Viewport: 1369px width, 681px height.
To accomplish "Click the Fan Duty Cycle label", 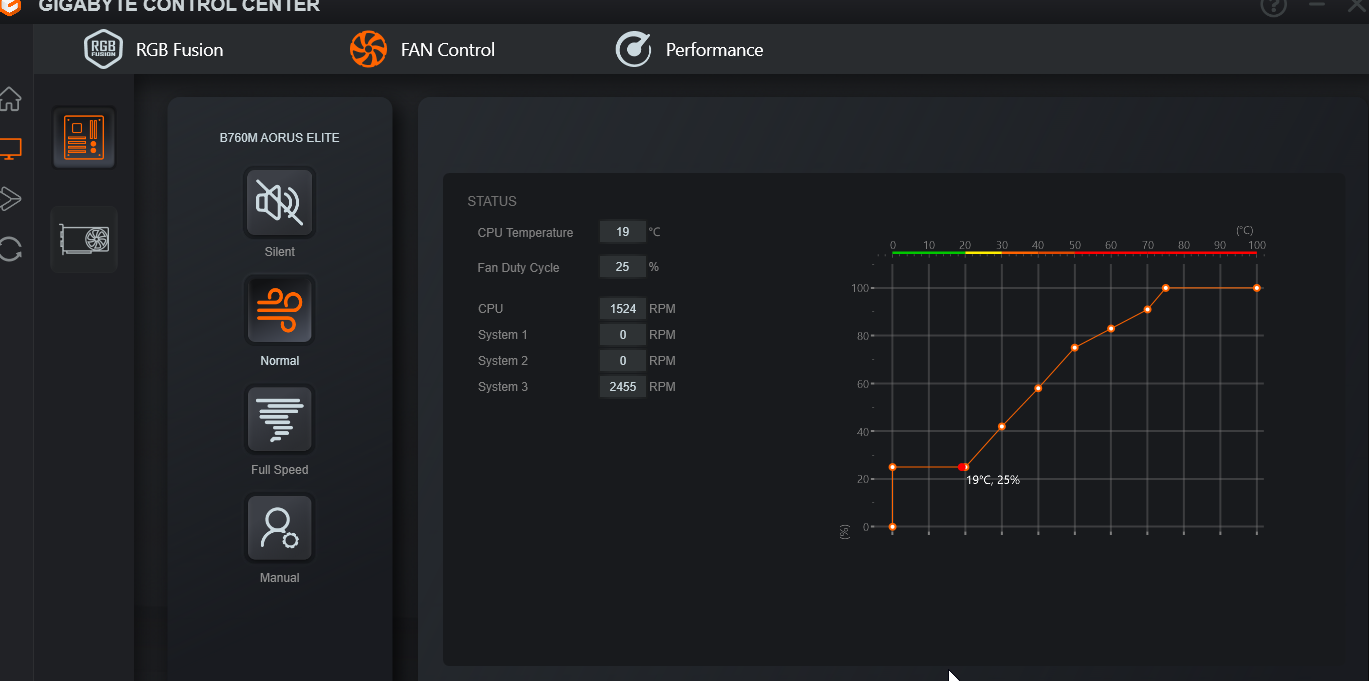I will pos(519,268).
